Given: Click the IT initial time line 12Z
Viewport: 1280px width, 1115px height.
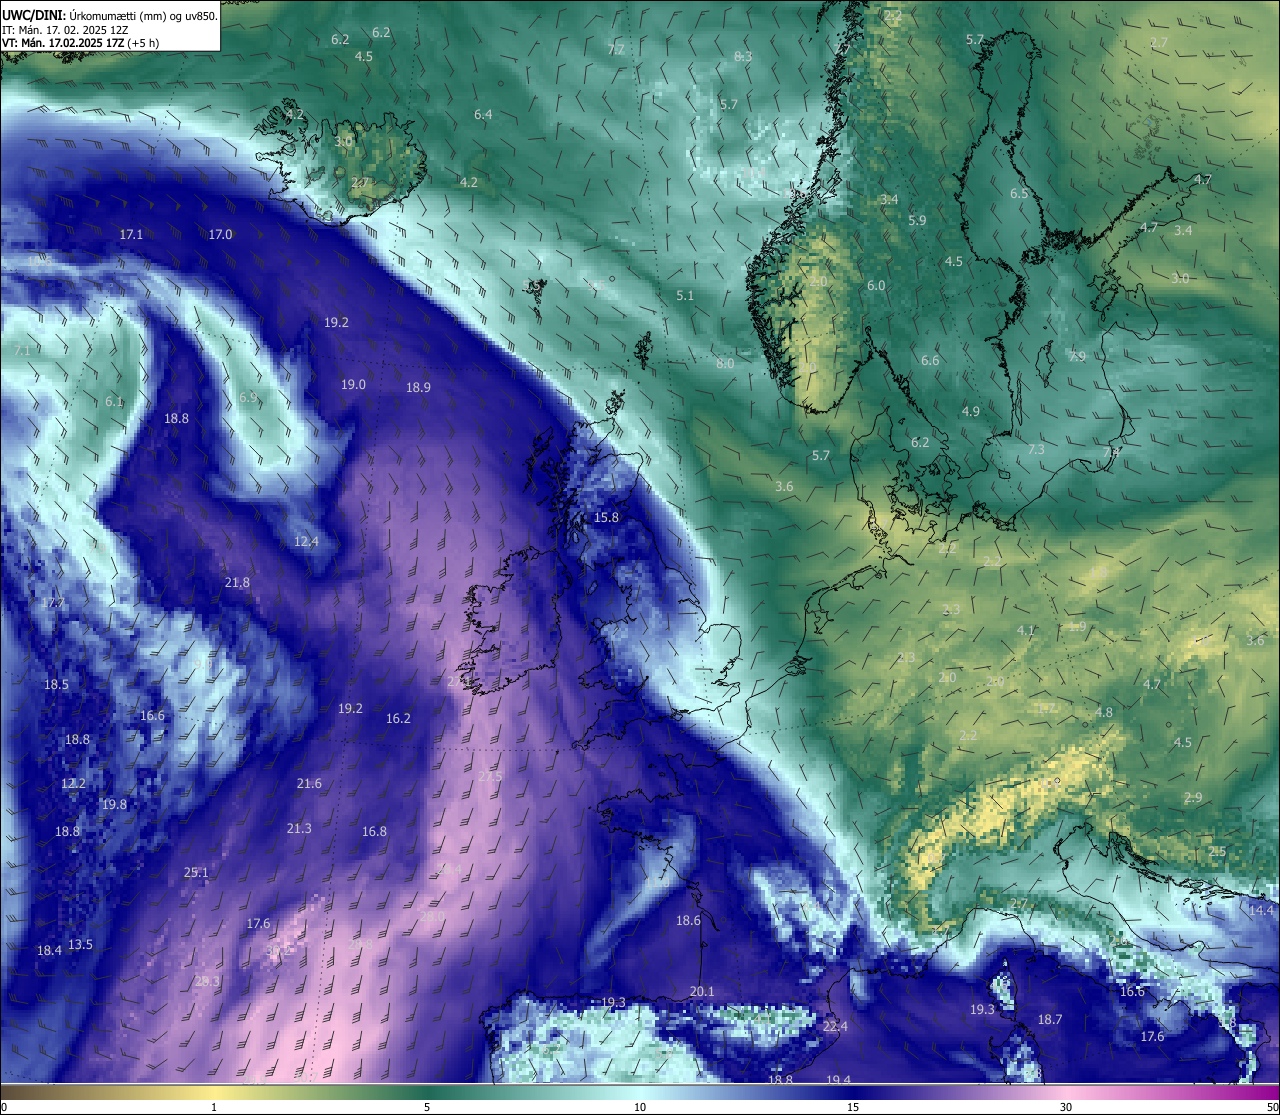Looking at the screenshot, I should (64, 30).
